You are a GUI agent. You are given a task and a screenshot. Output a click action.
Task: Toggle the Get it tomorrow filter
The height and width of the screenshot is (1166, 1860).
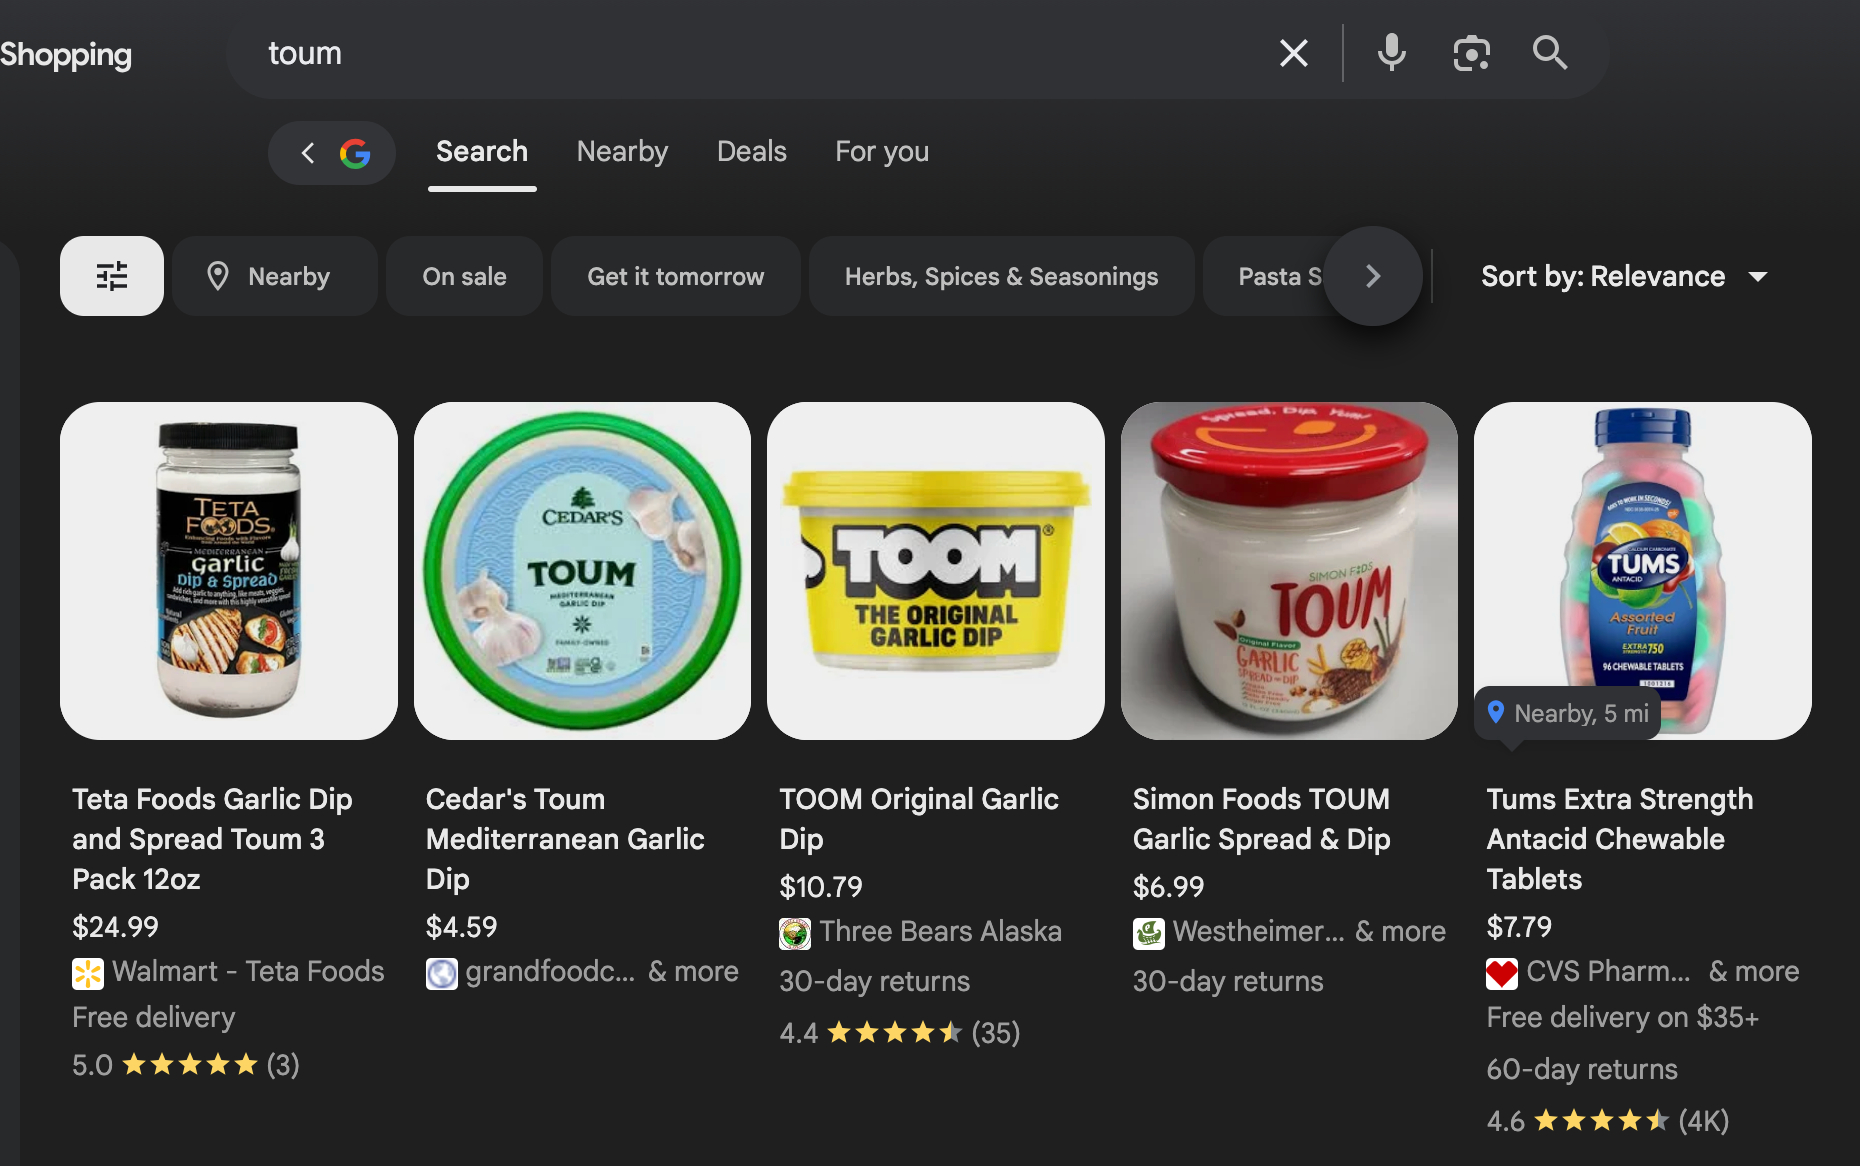[675, 276]
